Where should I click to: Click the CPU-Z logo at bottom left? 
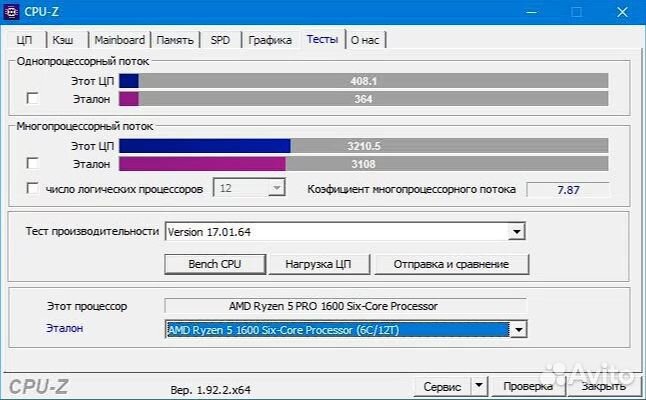click(x=38, y=387)
